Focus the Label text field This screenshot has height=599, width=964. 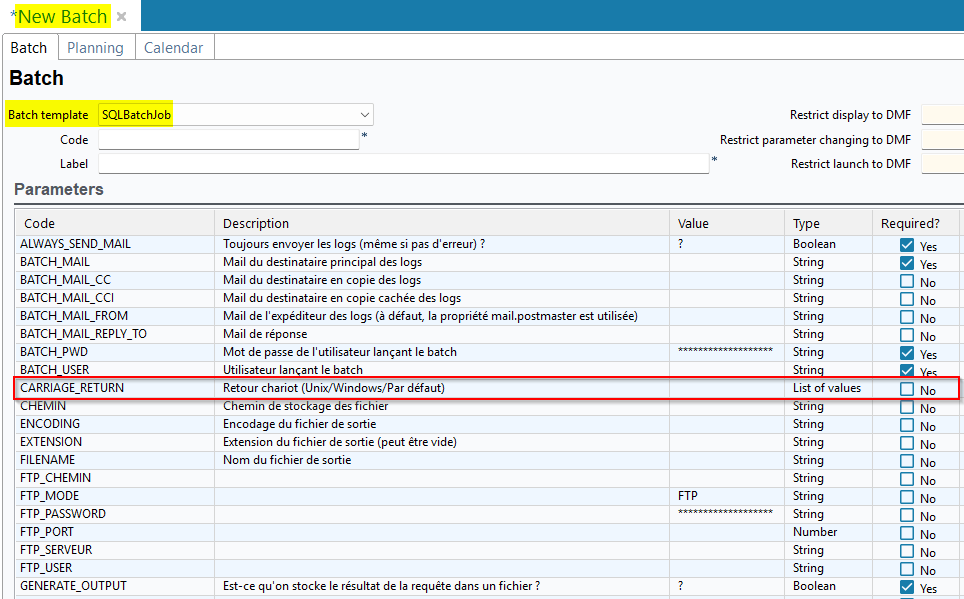pos(403,164)
